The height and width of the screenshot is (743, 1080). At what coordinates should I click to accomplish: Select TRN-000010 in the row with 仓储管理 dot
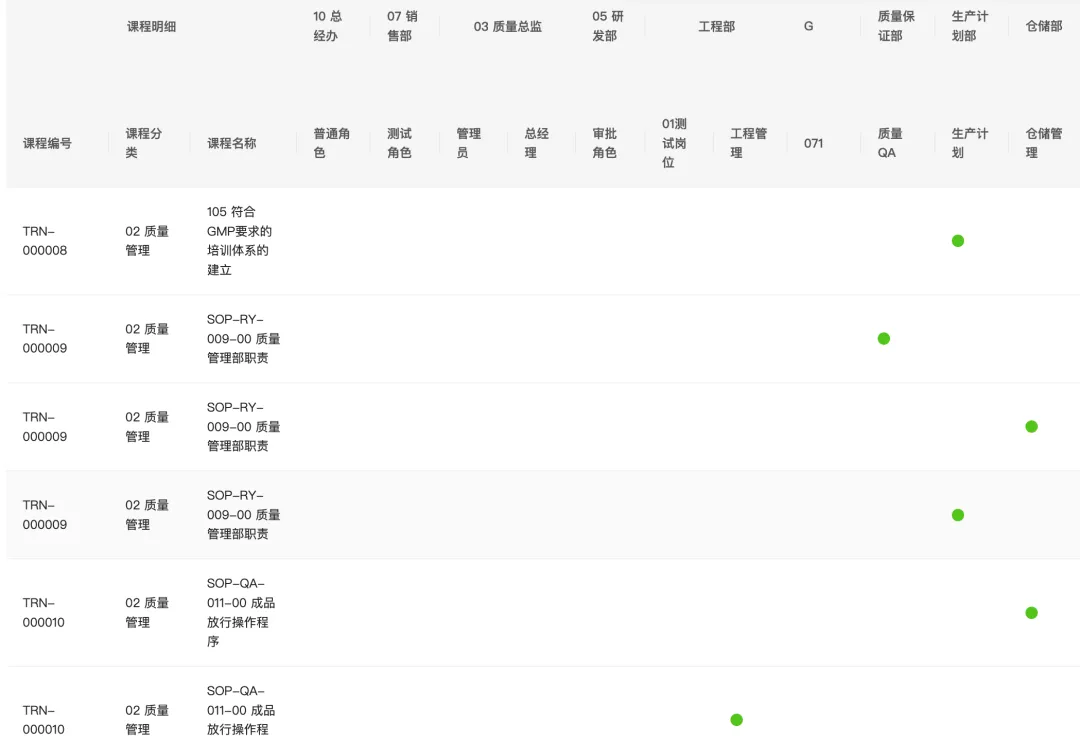tap(43, 612)
